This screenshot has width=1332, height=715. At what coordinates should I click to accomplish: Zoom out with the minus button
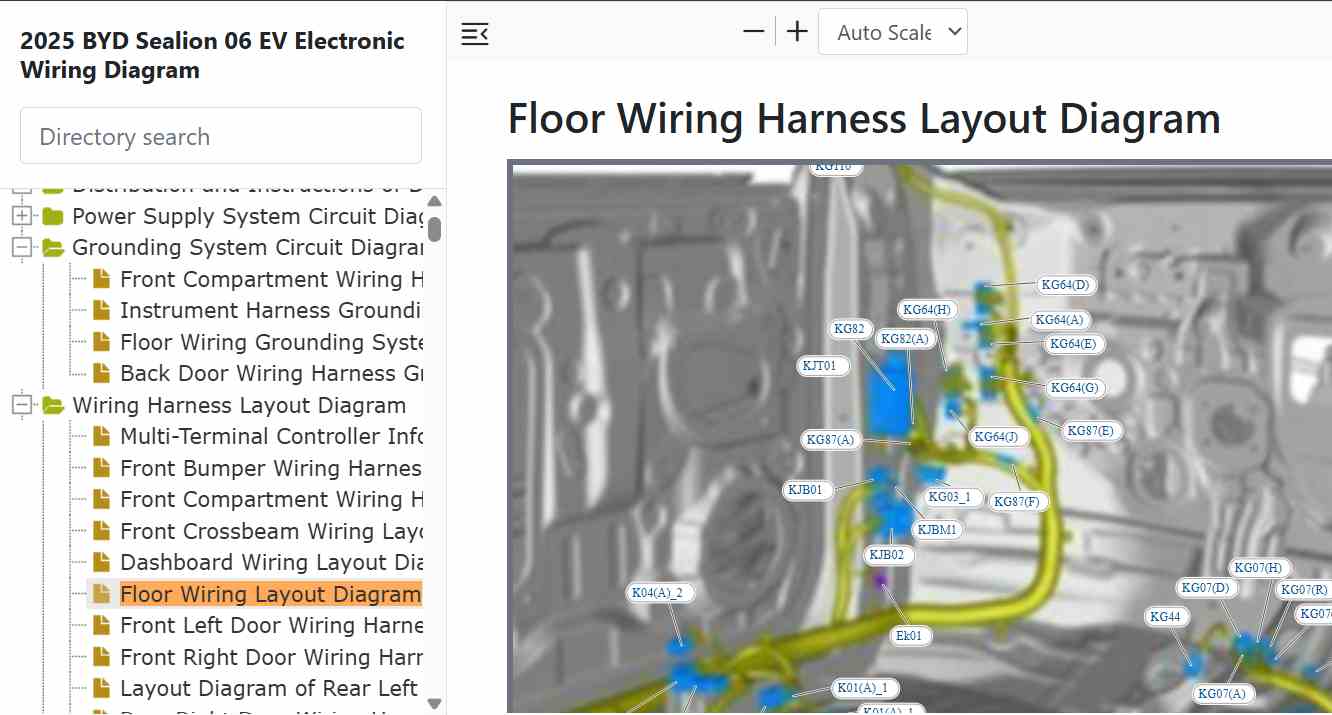click(x=754, y=32)
